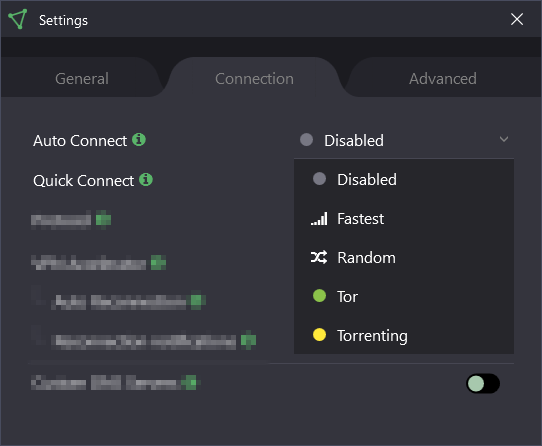The height and width of the screenshot is (446, 542).
Task: Click the Quick Connect label
Action: coord(83,180)
